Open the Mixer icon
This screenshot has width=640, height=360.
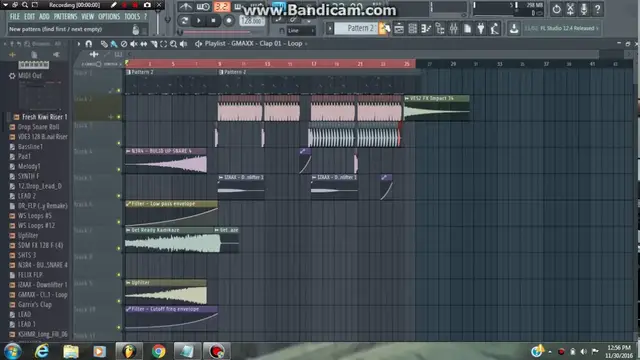pos(453,28)
